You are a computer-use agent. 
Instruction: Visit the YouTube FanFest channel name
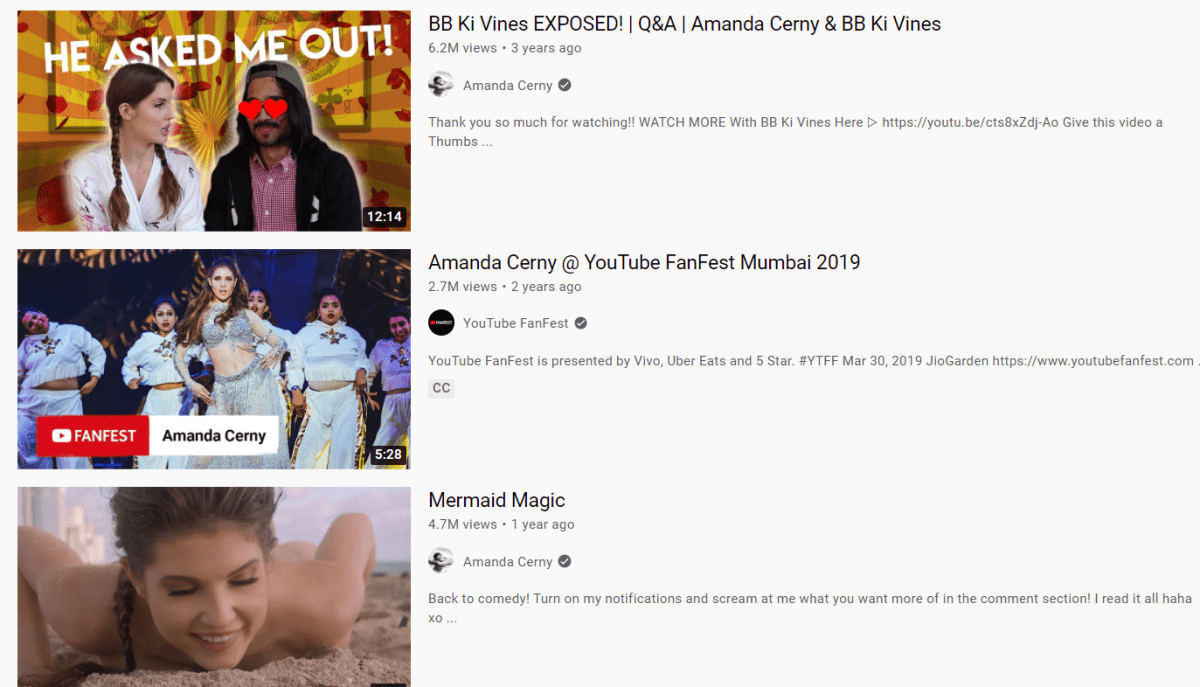[x=516, y=323]
